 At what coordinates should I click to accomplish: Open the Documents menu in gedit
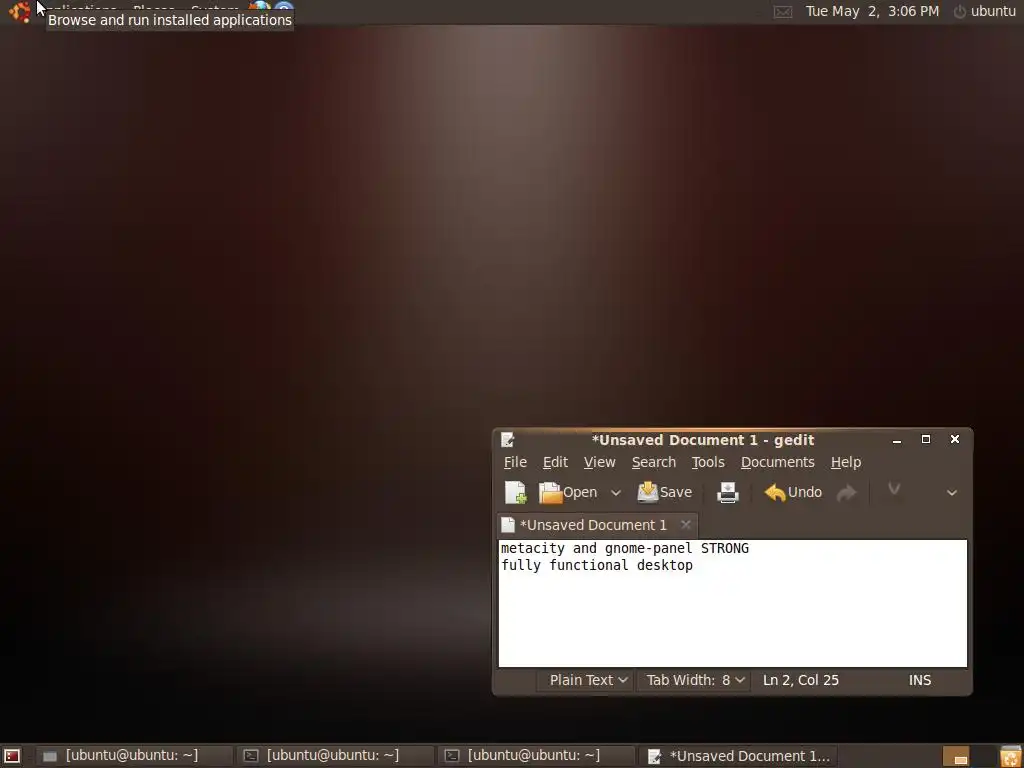coord(778,462)
